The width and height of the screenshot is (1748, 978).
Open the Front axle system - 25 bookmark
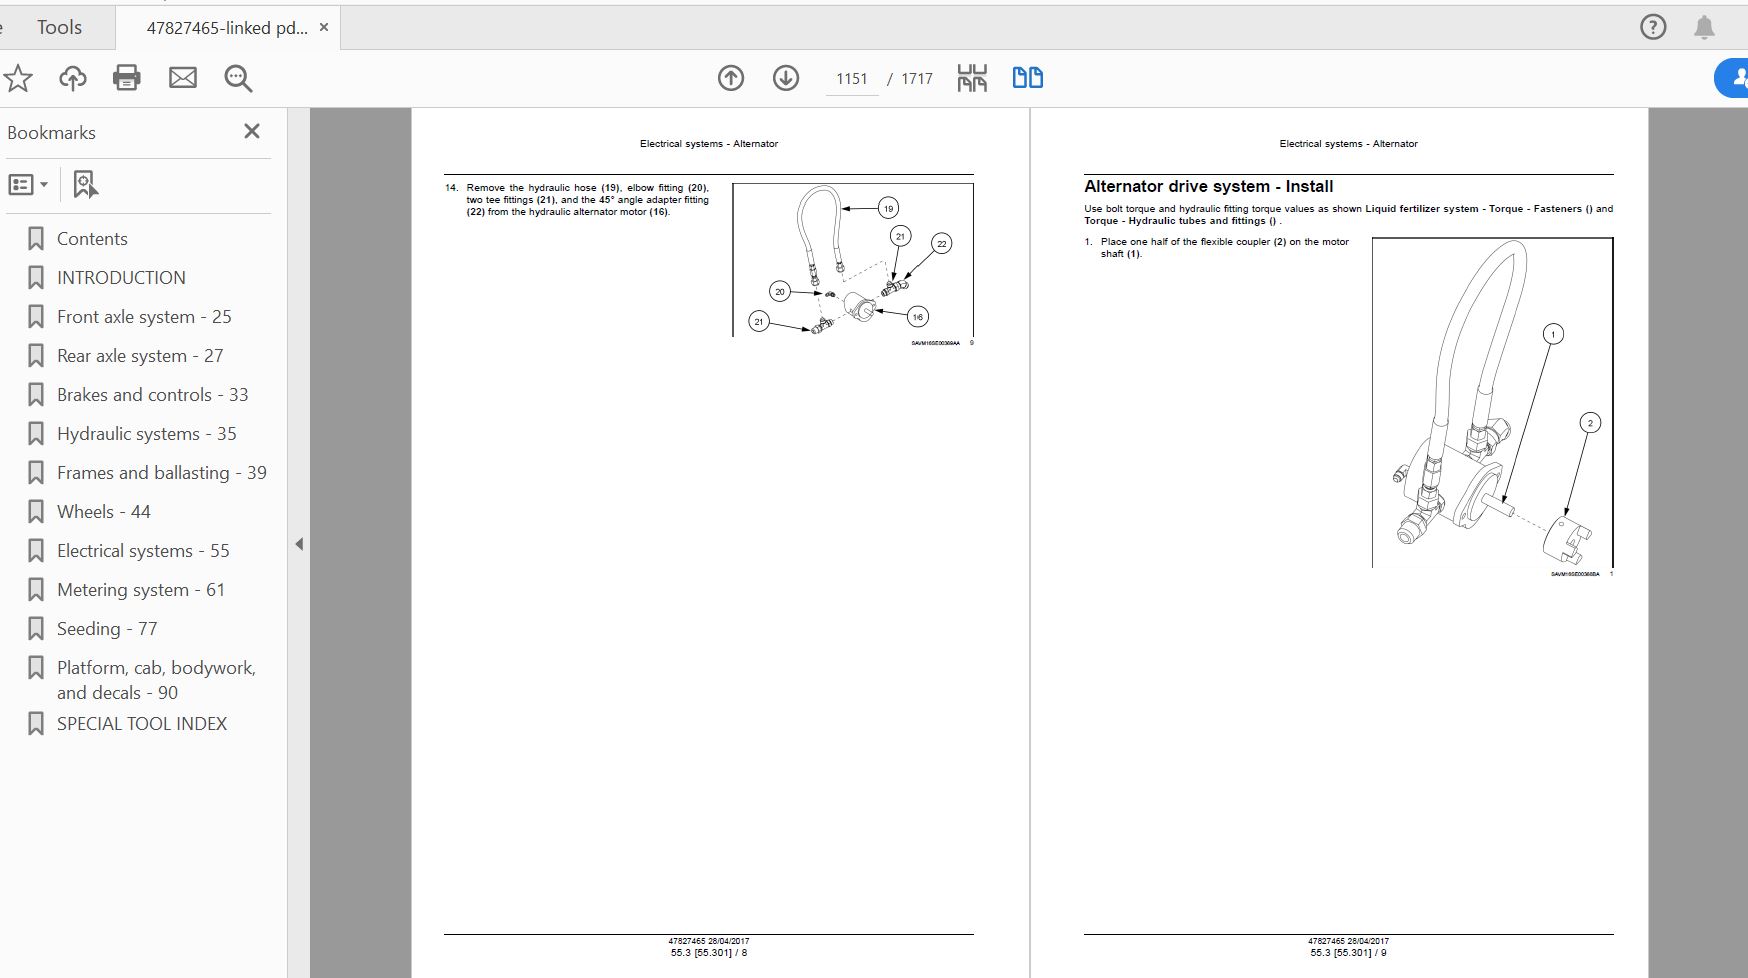pos(144,316)
